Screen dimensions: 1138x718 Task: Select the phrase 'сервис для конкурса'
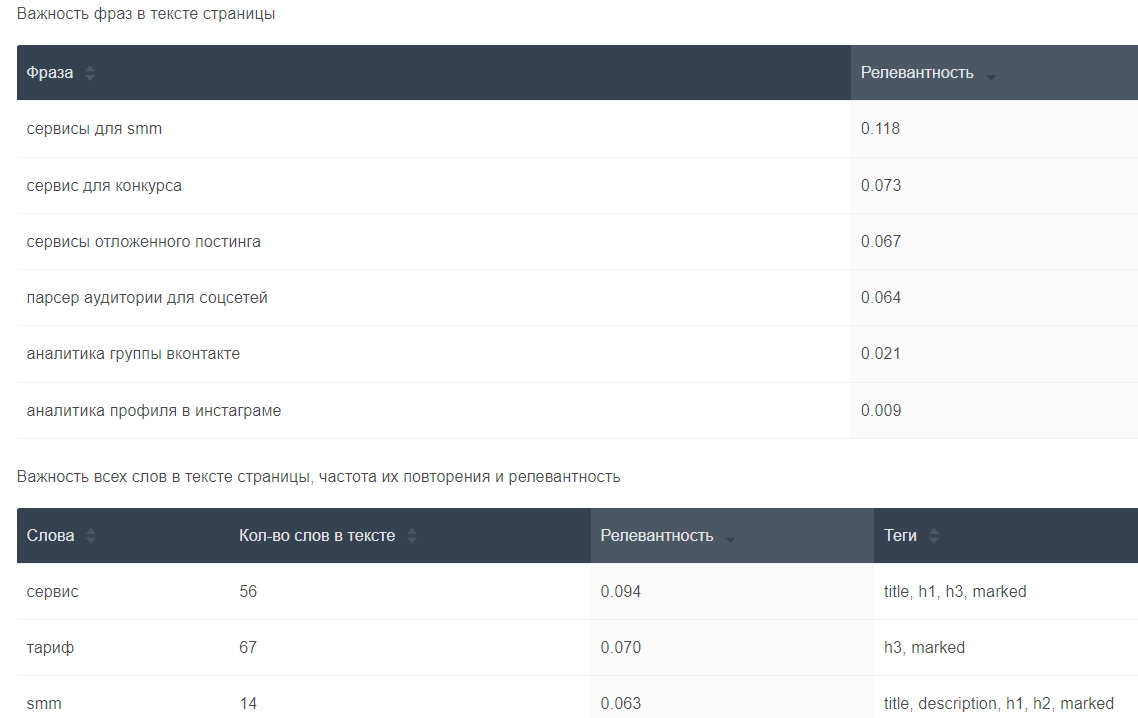pos(104,186)
